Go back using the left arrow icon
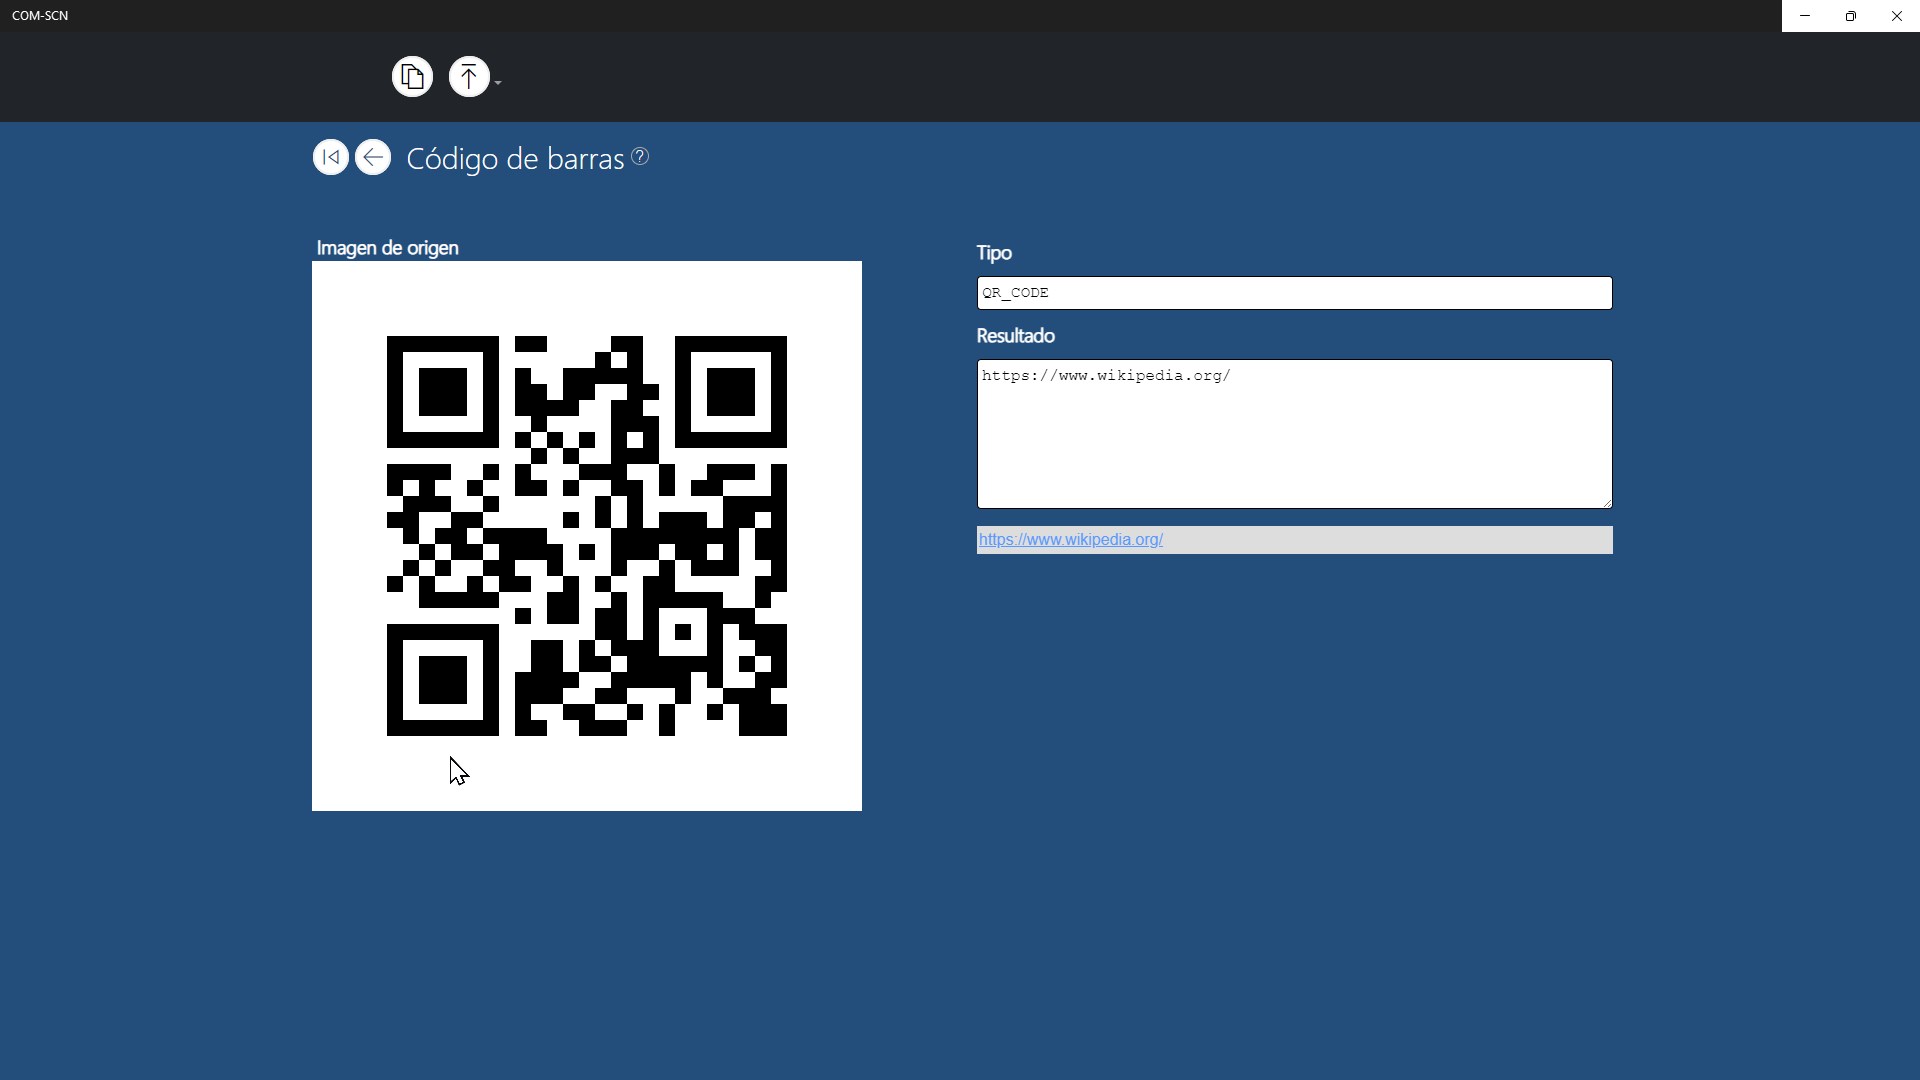Viewport: 1920px width, 1080px height. coord(373,158)
